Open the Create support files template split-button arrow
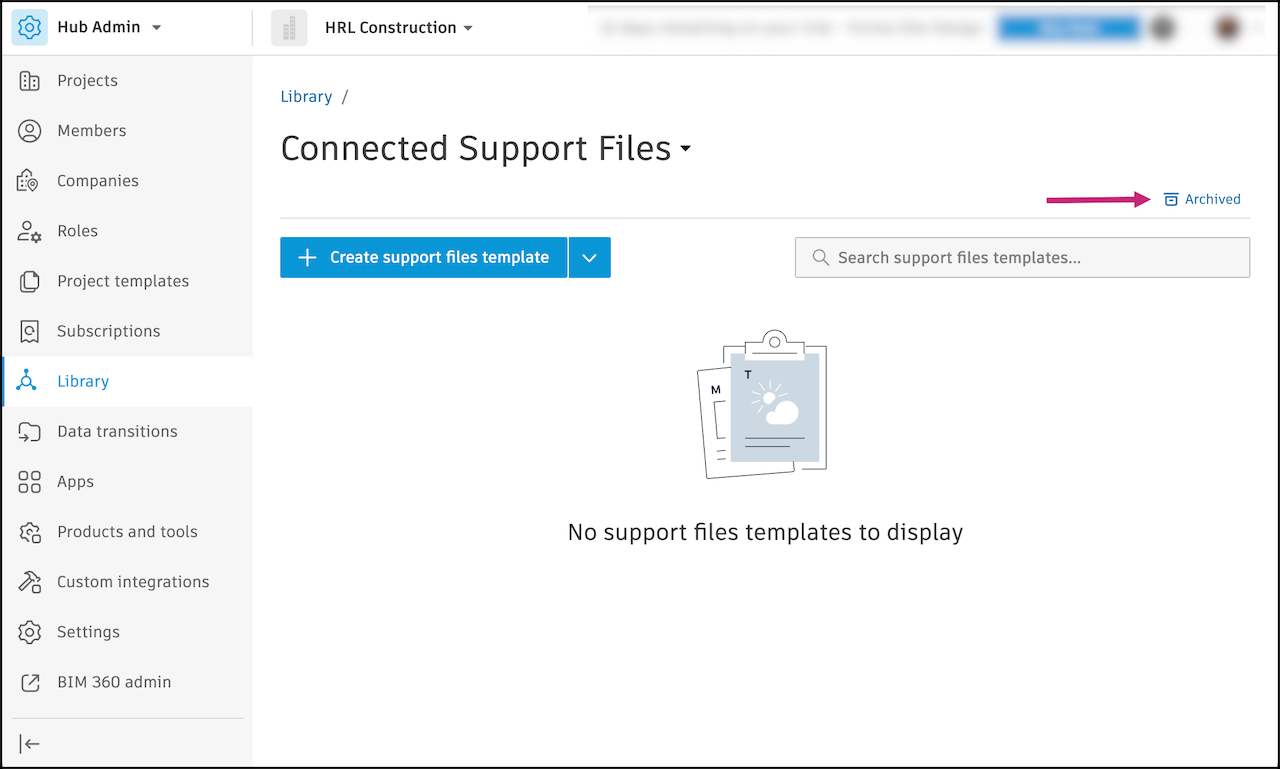Viewport: 1280px width, 769px height. (589, 257)
